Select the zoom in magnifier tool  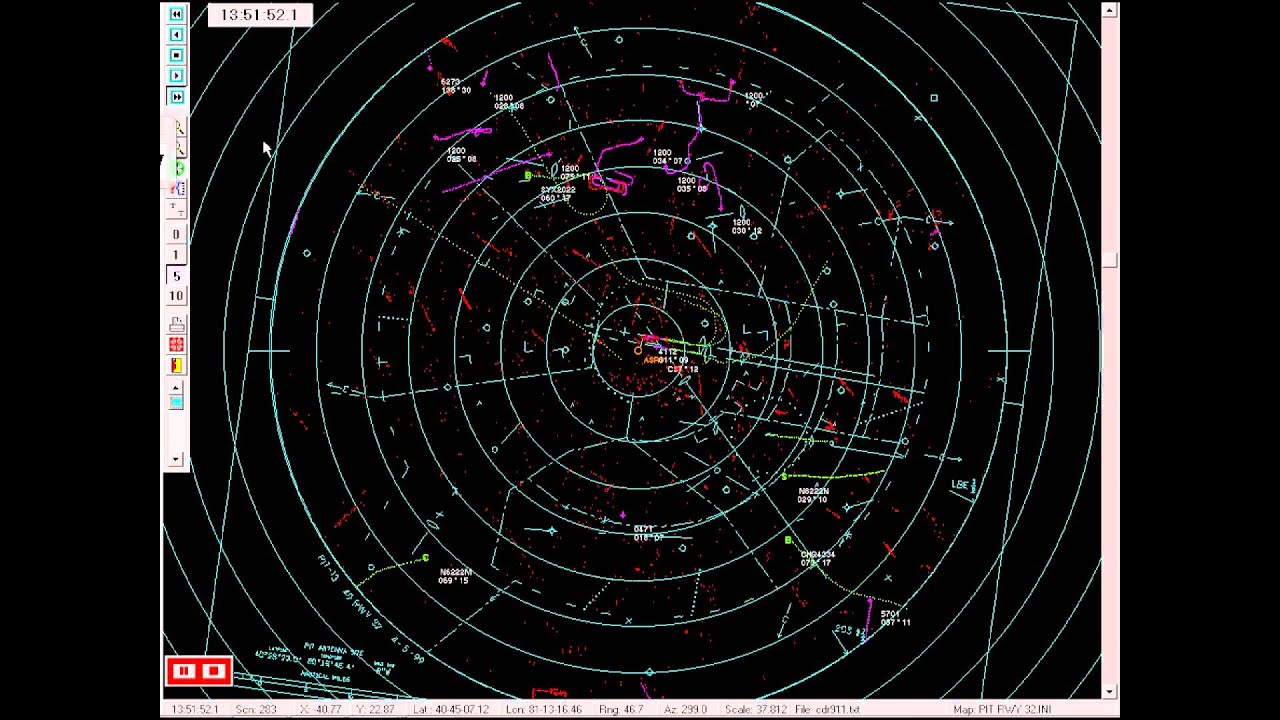[178, 129]
